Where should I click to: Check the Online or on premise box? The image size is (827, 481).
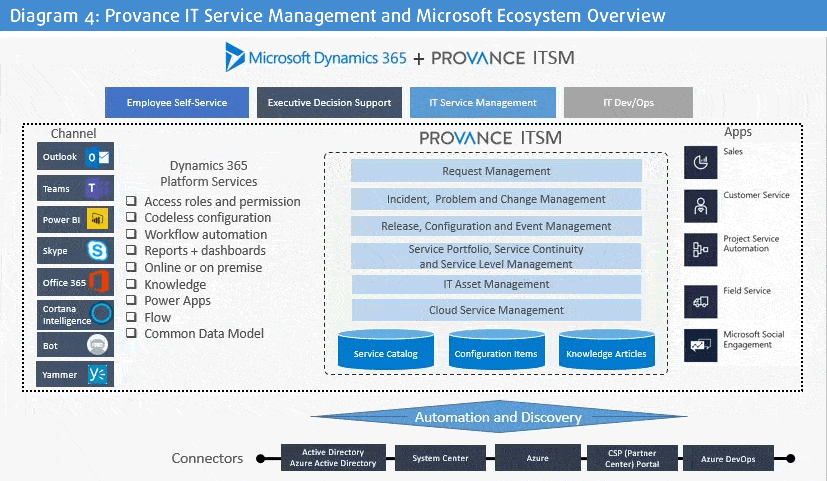point(131,267)
